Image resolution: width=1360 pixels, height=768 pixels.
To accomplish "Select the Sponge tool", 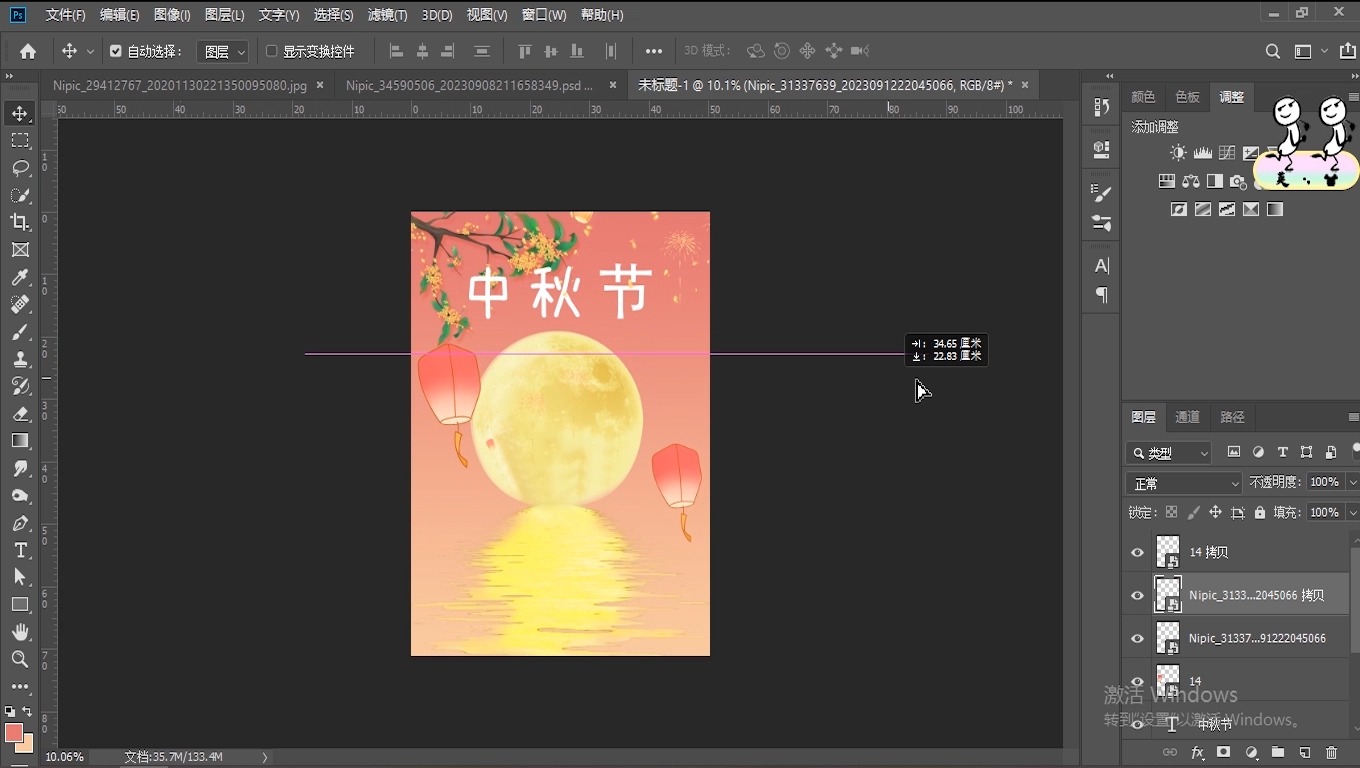I will 20,496.
